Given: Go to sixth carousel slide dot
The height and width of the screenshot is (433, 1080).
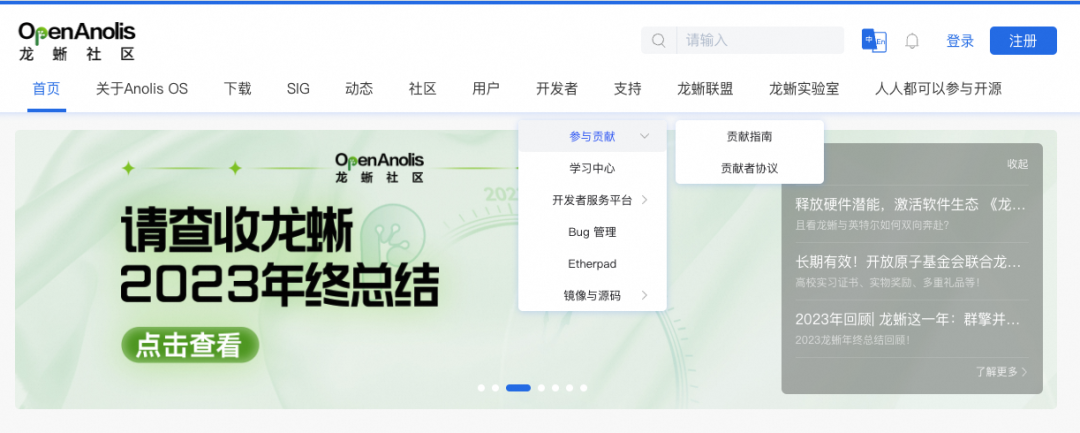Looking at the screenshot, I should coord(570,388).
